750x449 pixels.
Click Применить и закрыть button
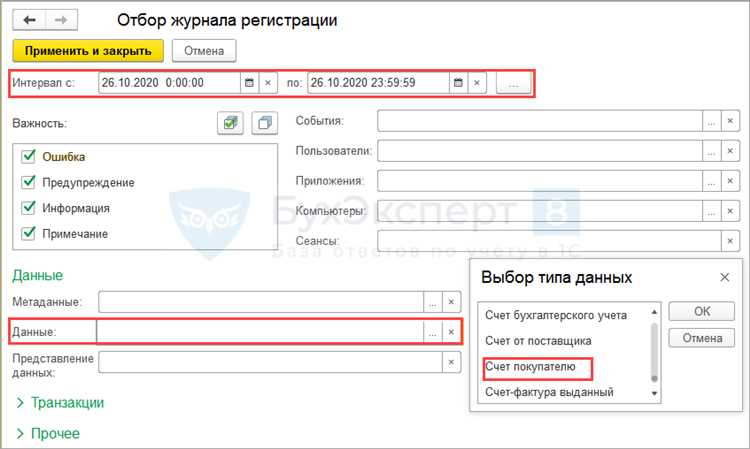pyautogui.click(x=88, y=51)
